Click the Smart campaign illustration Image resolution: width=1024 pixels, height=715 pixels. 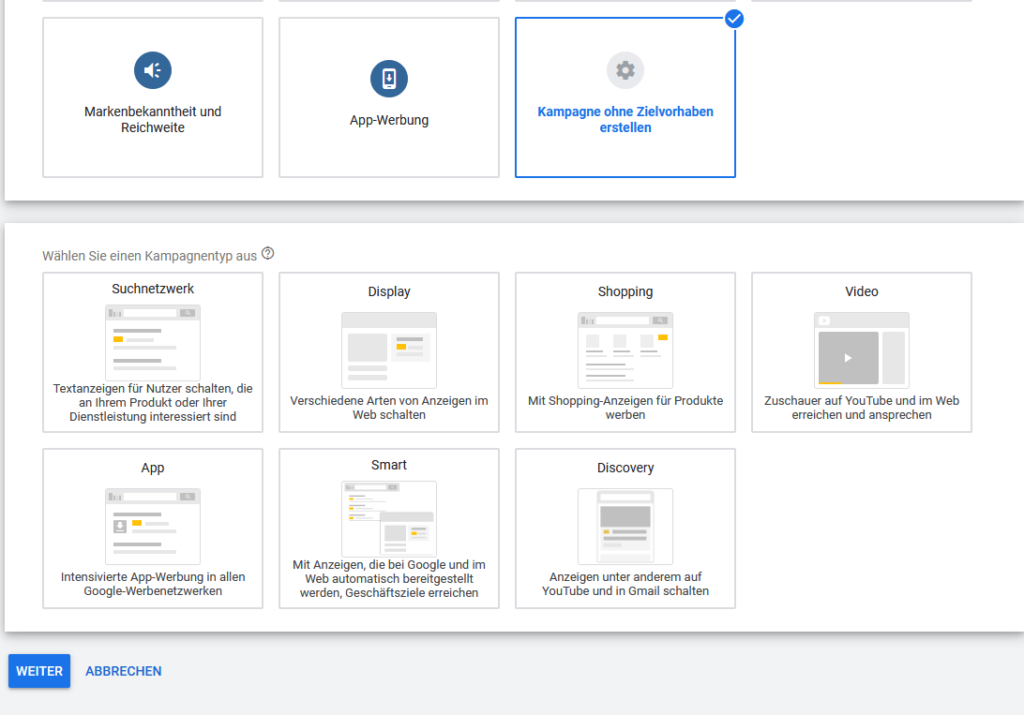point(389,518)
